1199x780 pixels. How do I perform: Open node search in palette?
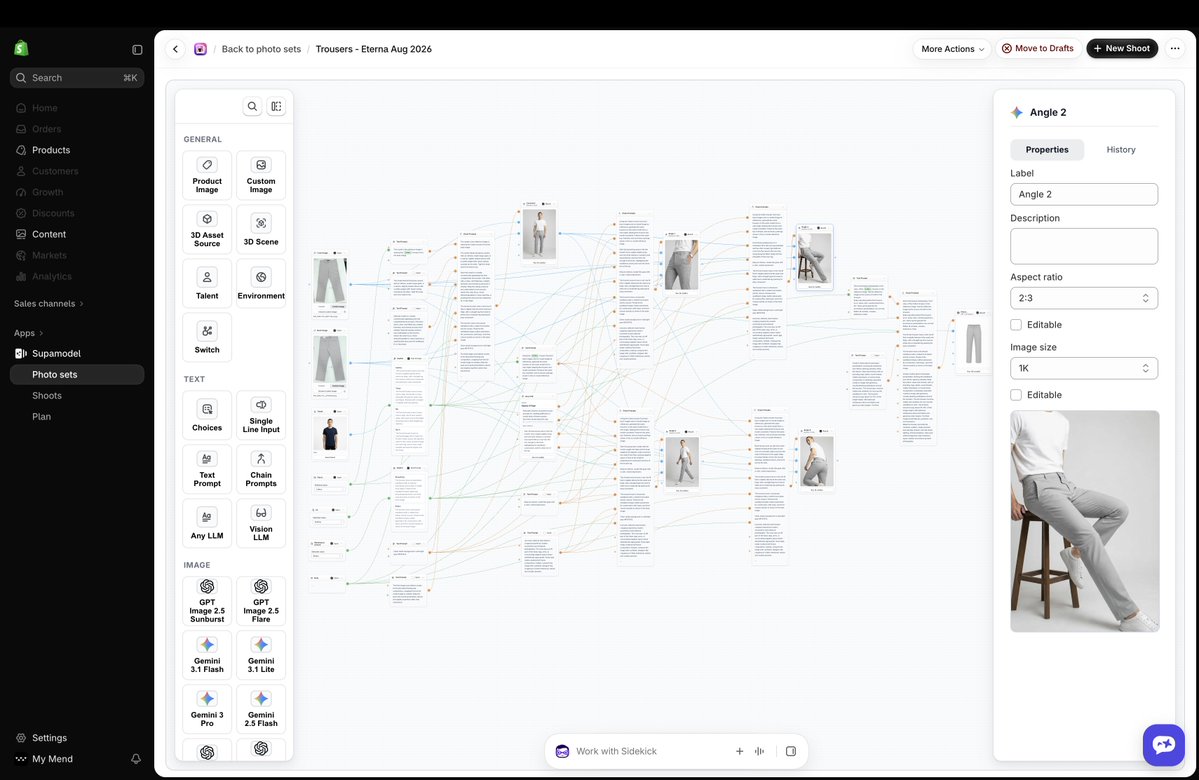click(x=252, y=106)
